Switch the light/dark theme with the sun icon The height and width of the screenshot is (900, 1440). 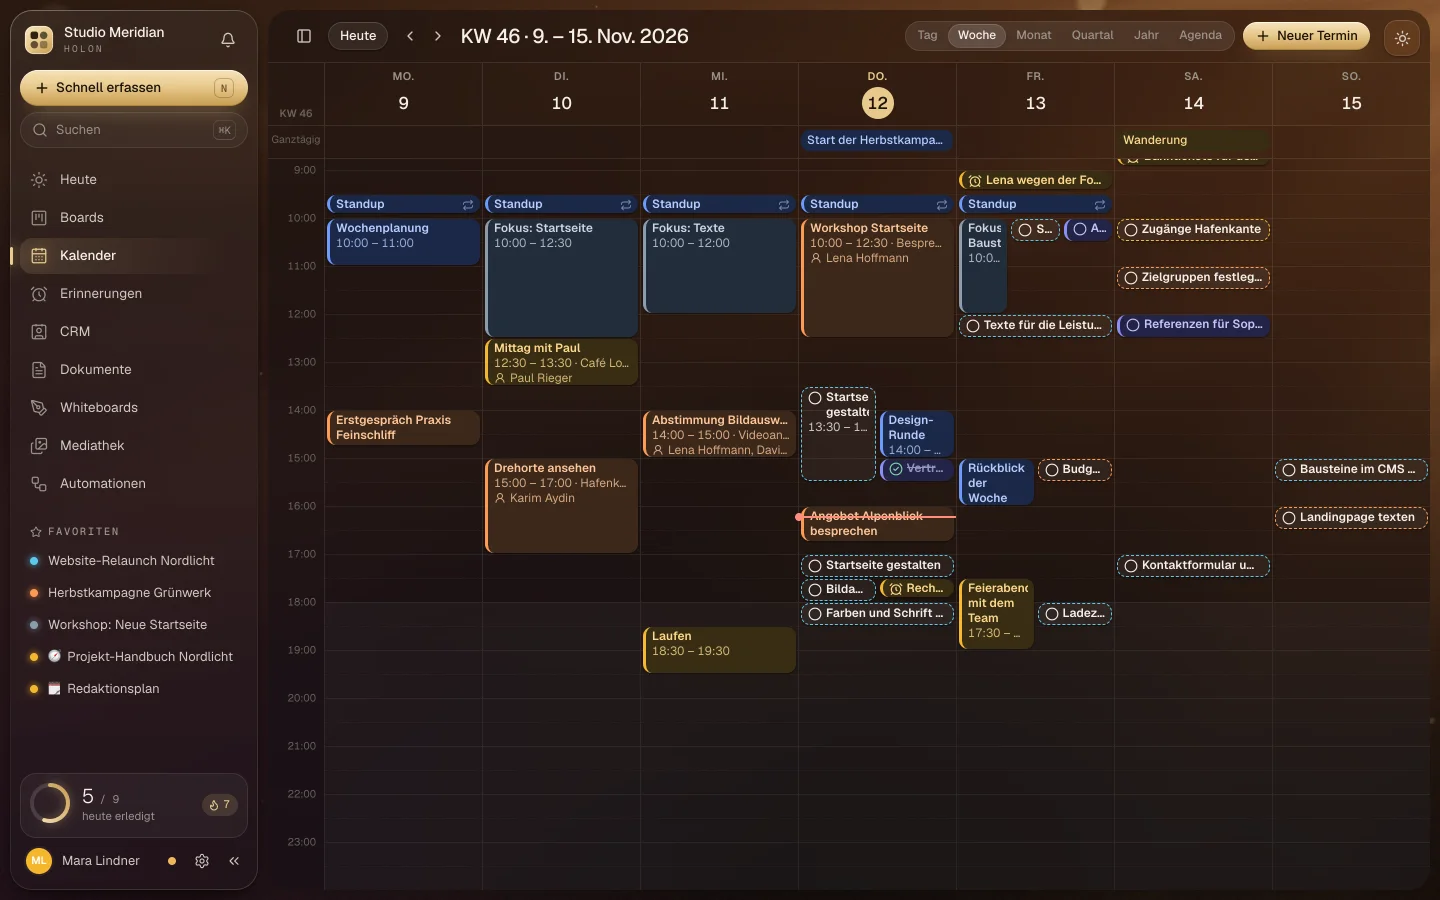tap(1402, 38)
